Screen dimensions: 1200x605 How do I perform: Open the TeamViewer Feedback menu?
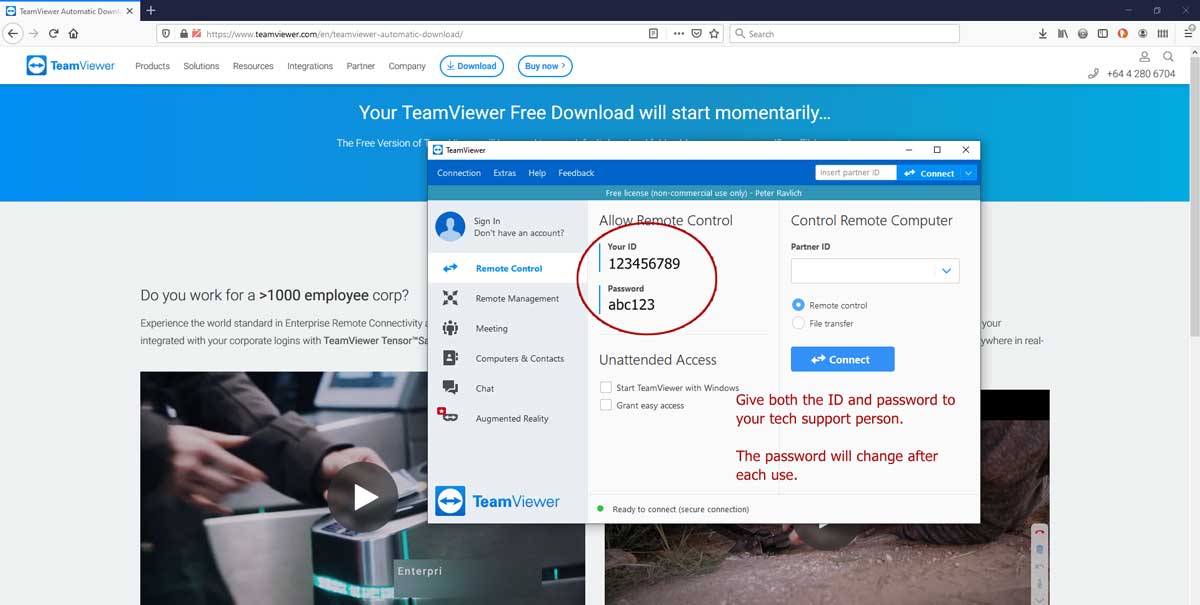pyautogui.click(x=576, y=173)
